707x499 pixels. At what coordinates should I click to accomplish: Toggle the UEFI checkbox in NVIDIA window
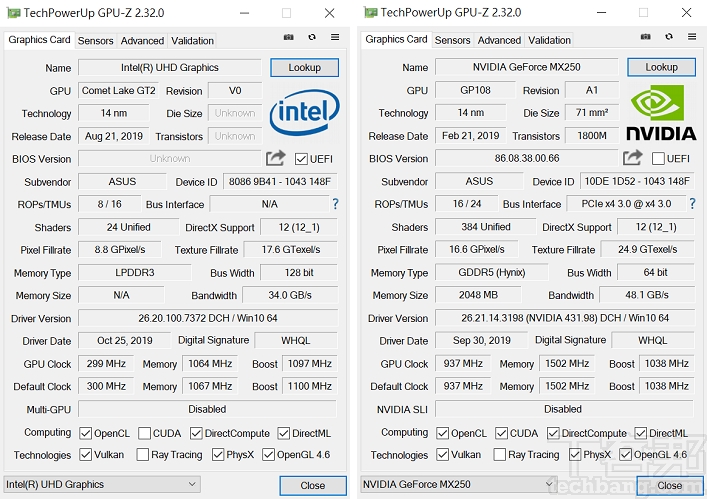[x=658, y=159]
